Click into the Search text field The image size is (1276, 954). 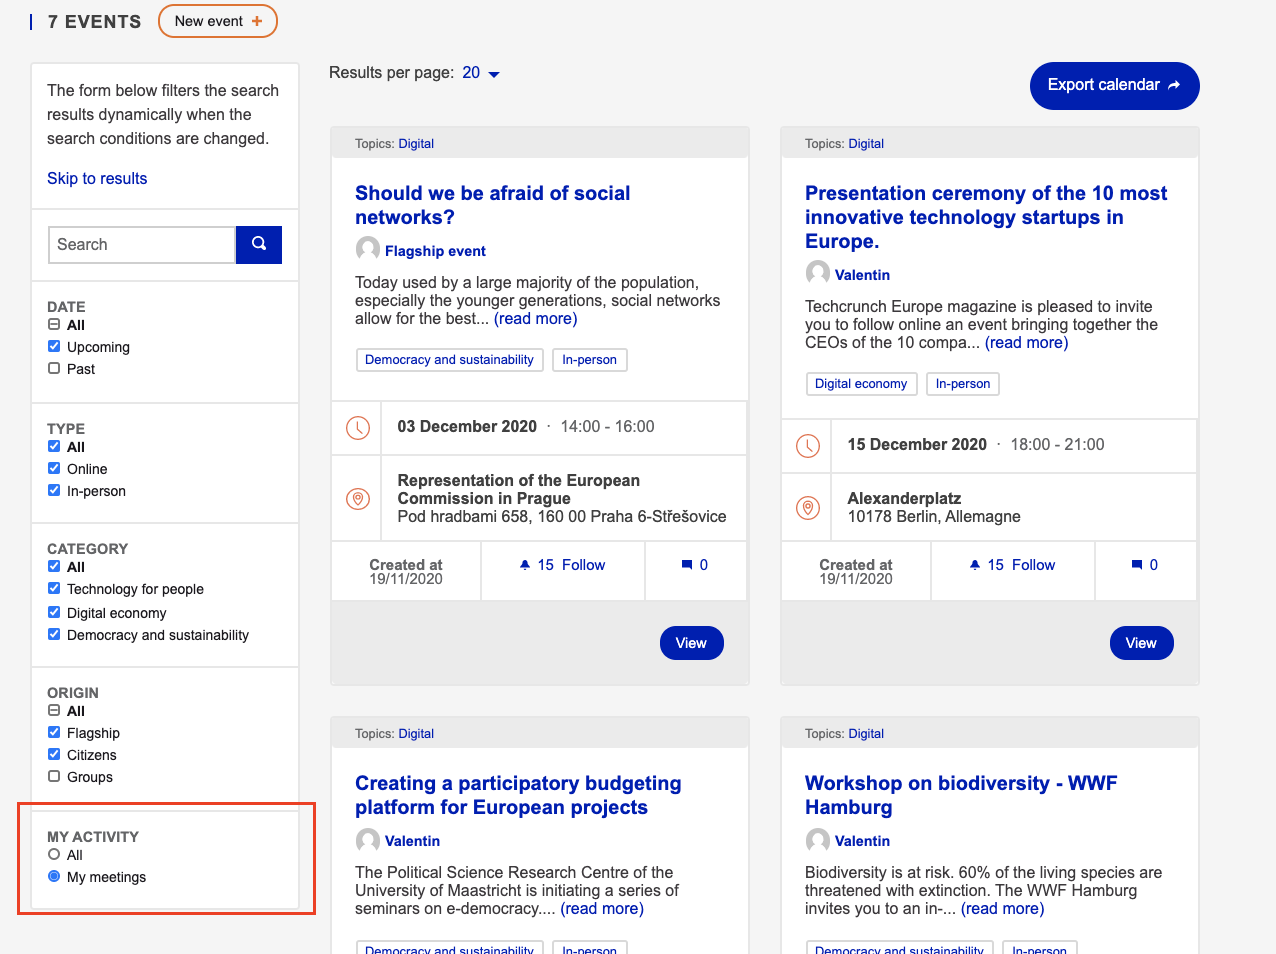141,244
